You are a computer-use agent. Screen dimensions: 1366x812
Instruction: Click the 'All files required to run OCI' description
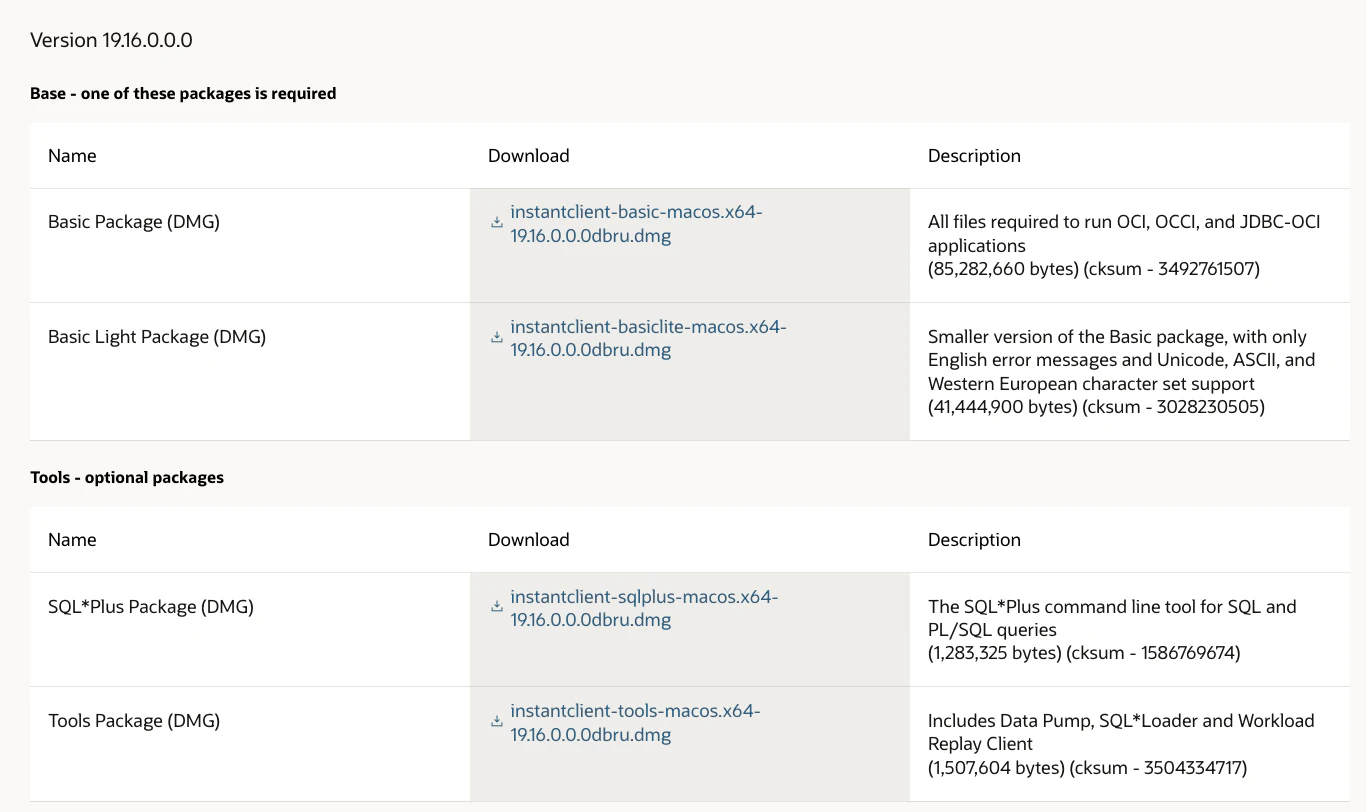pos(1124,245)
